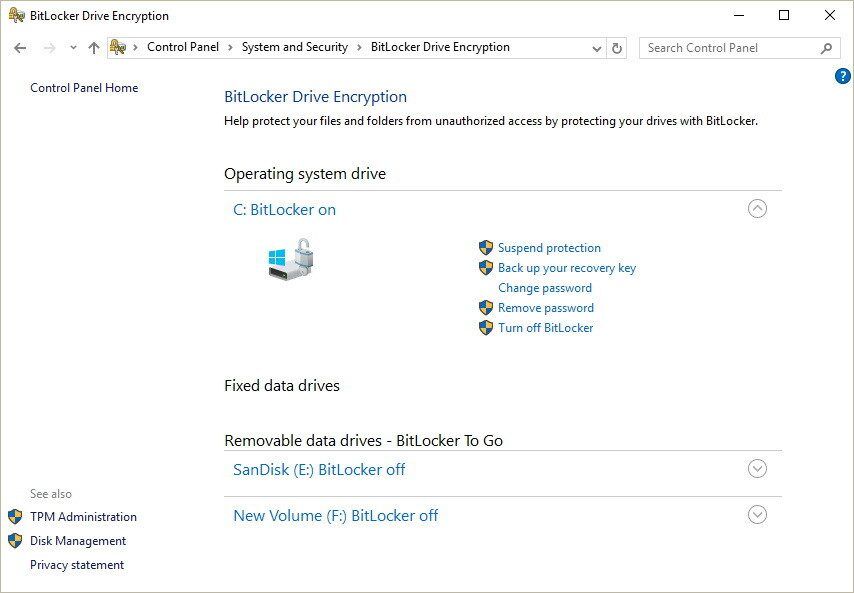Screen dimensions: 854x593
Task: Open the Control Panel breadcrumb
Action: pos(183,47)
